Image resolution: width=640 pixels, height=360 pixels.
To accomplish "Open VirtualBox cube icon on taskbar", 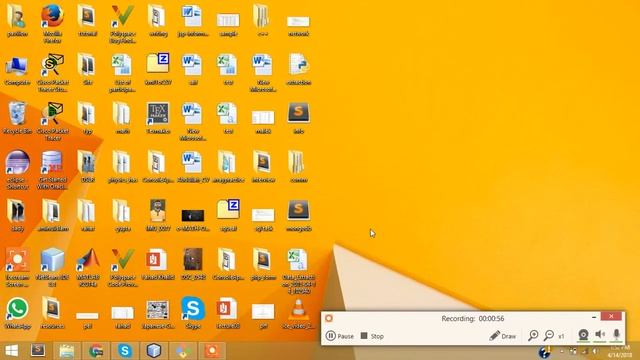I will pyautogui.click(x=154, y=351).
